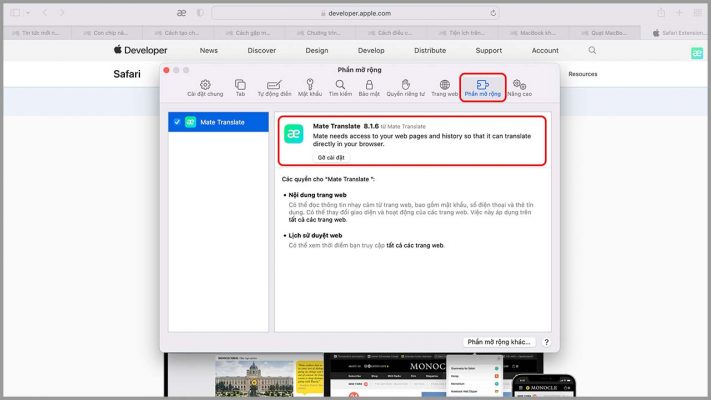This screenshot has height=400, width=711.
Task: Open the Phần mở rộng extensions pane
Action: tap(482, 88)
